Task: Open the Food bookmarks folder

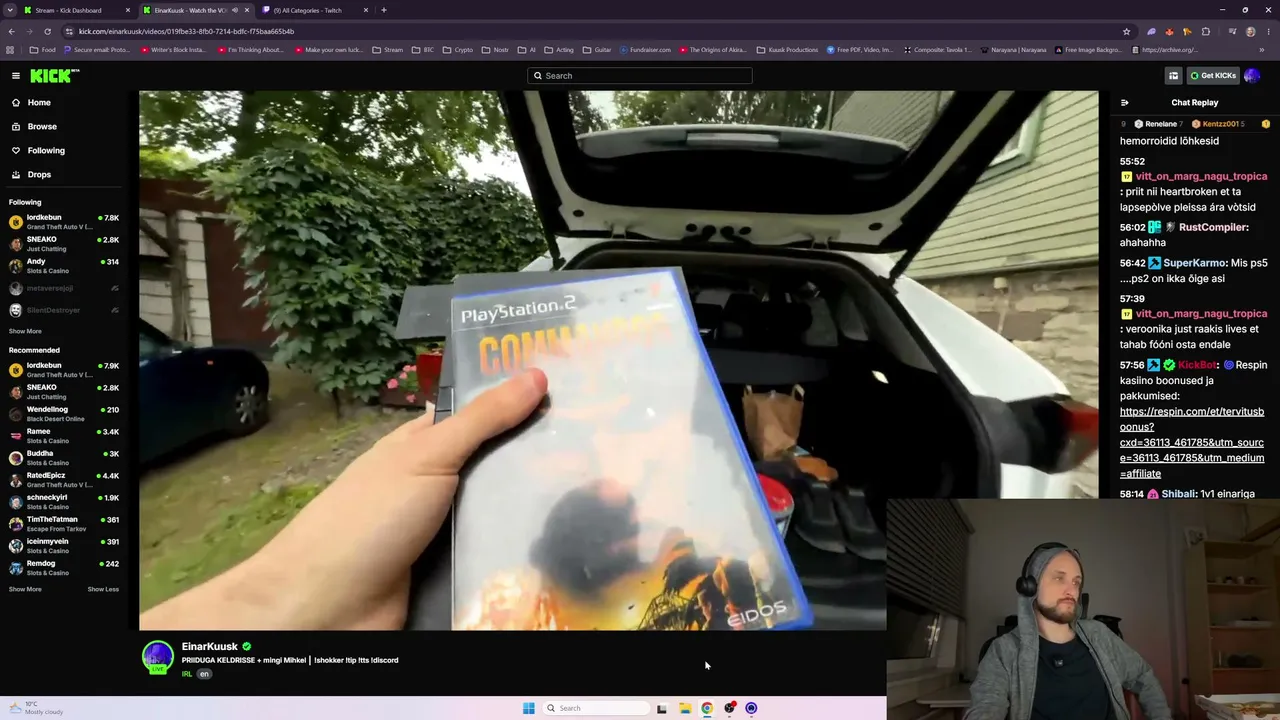Action: (x=43, y=50)
